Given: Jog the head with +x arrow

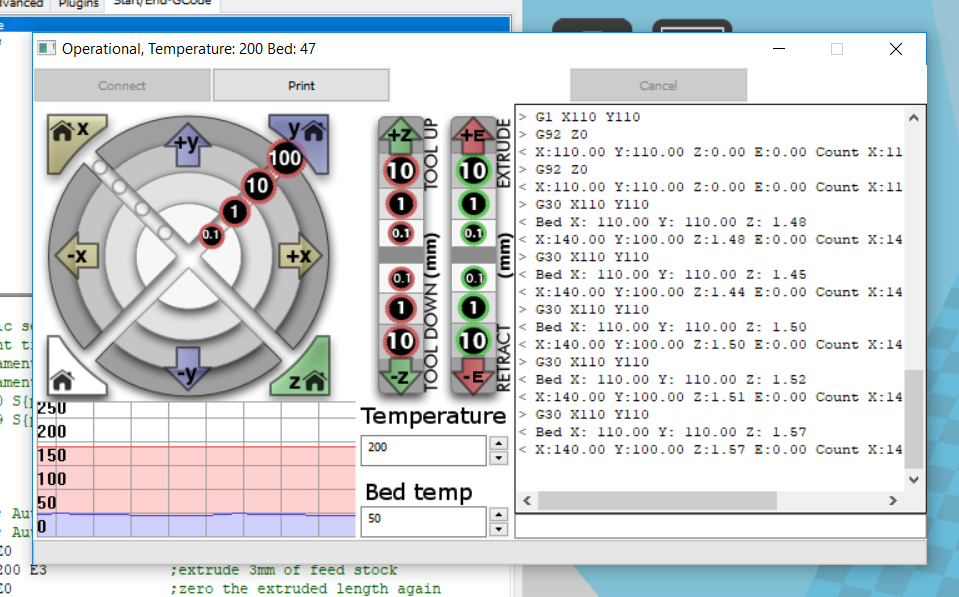Looking at the screenshot, I should 297,256.
